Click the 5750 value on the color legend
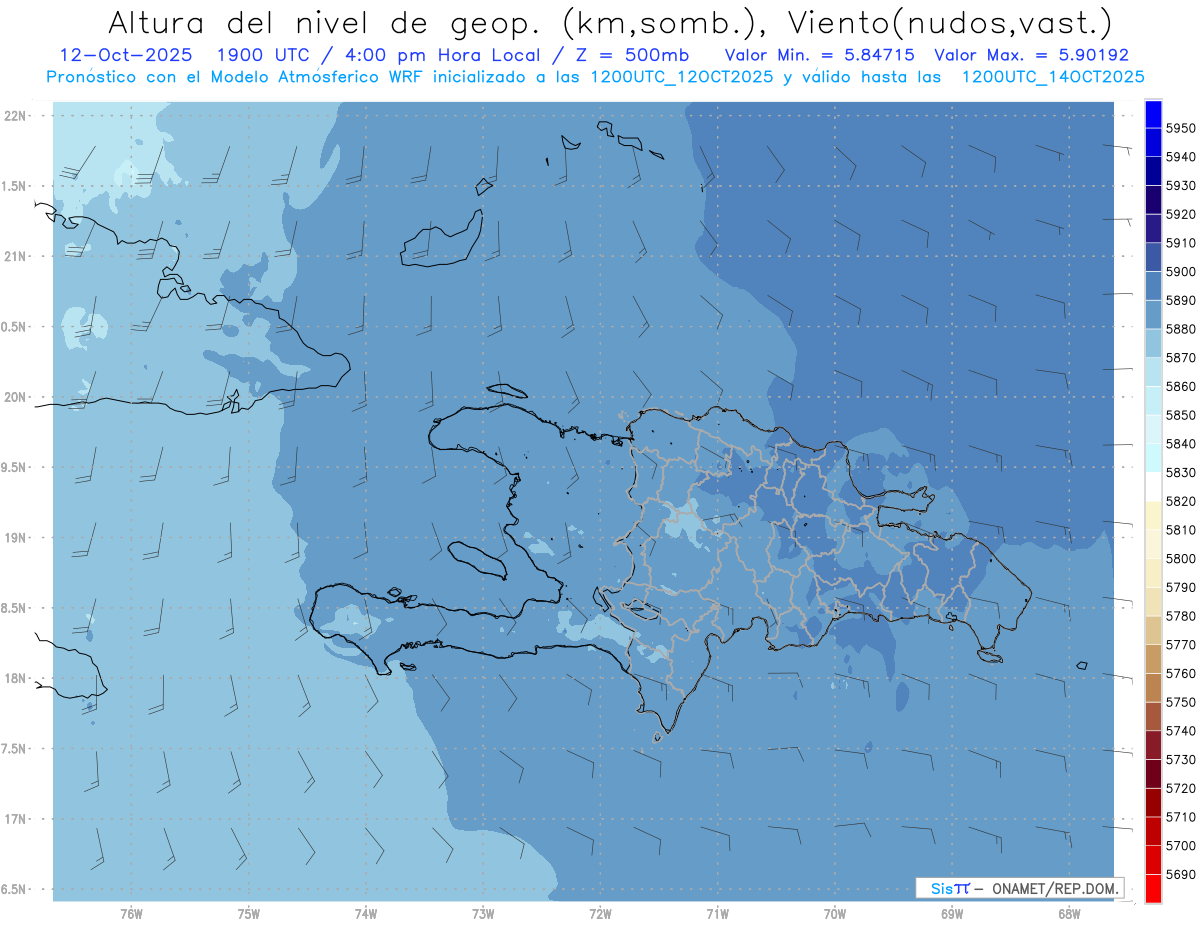1200x927 pixels. point(1180,702)
